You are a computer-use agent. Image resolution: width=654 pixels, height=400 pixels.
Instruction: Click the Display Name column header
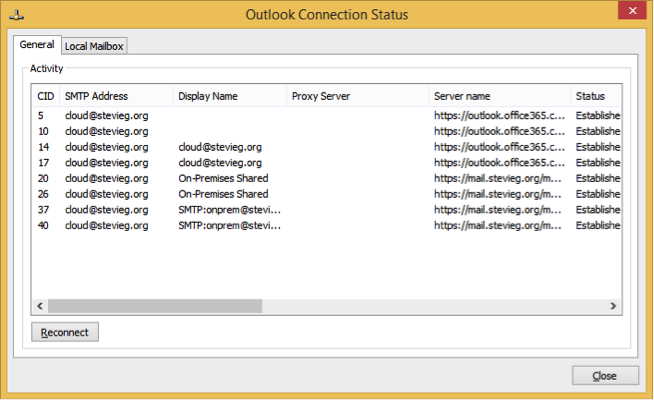tap(230, 96)
